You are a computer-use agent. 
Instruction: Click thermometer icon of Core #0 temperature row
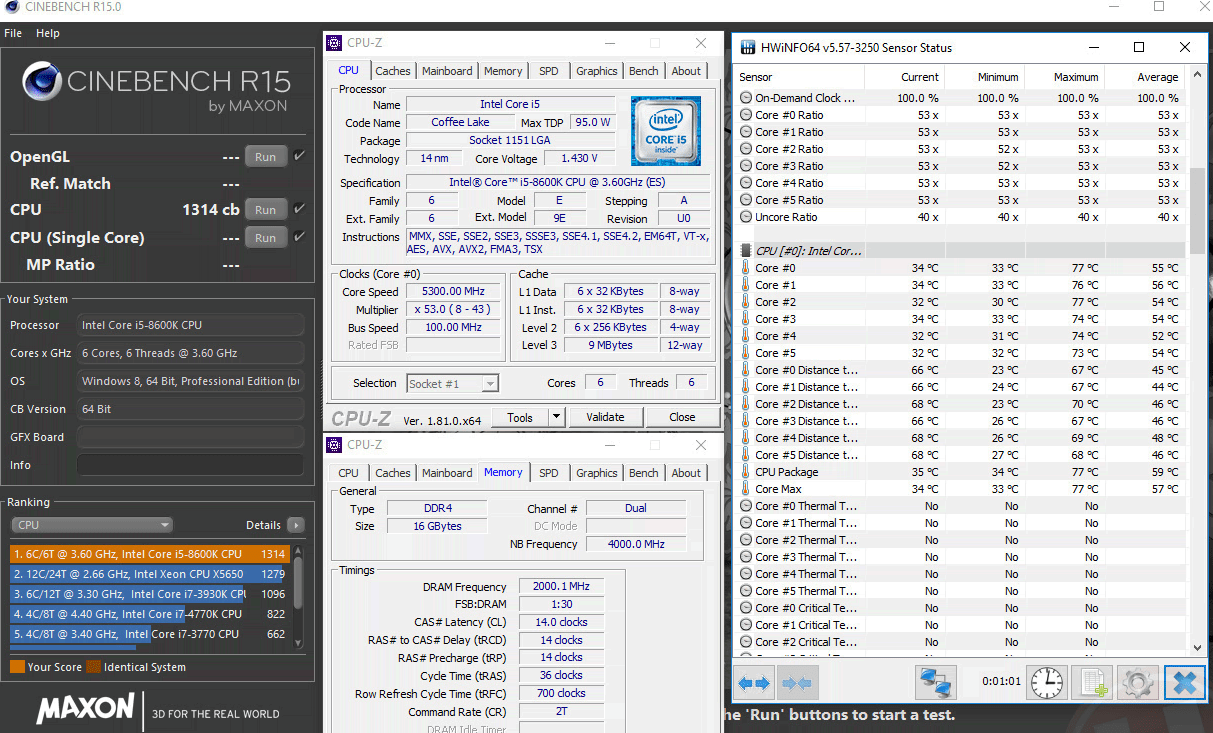pyautogui.click(x=746, y=268)
